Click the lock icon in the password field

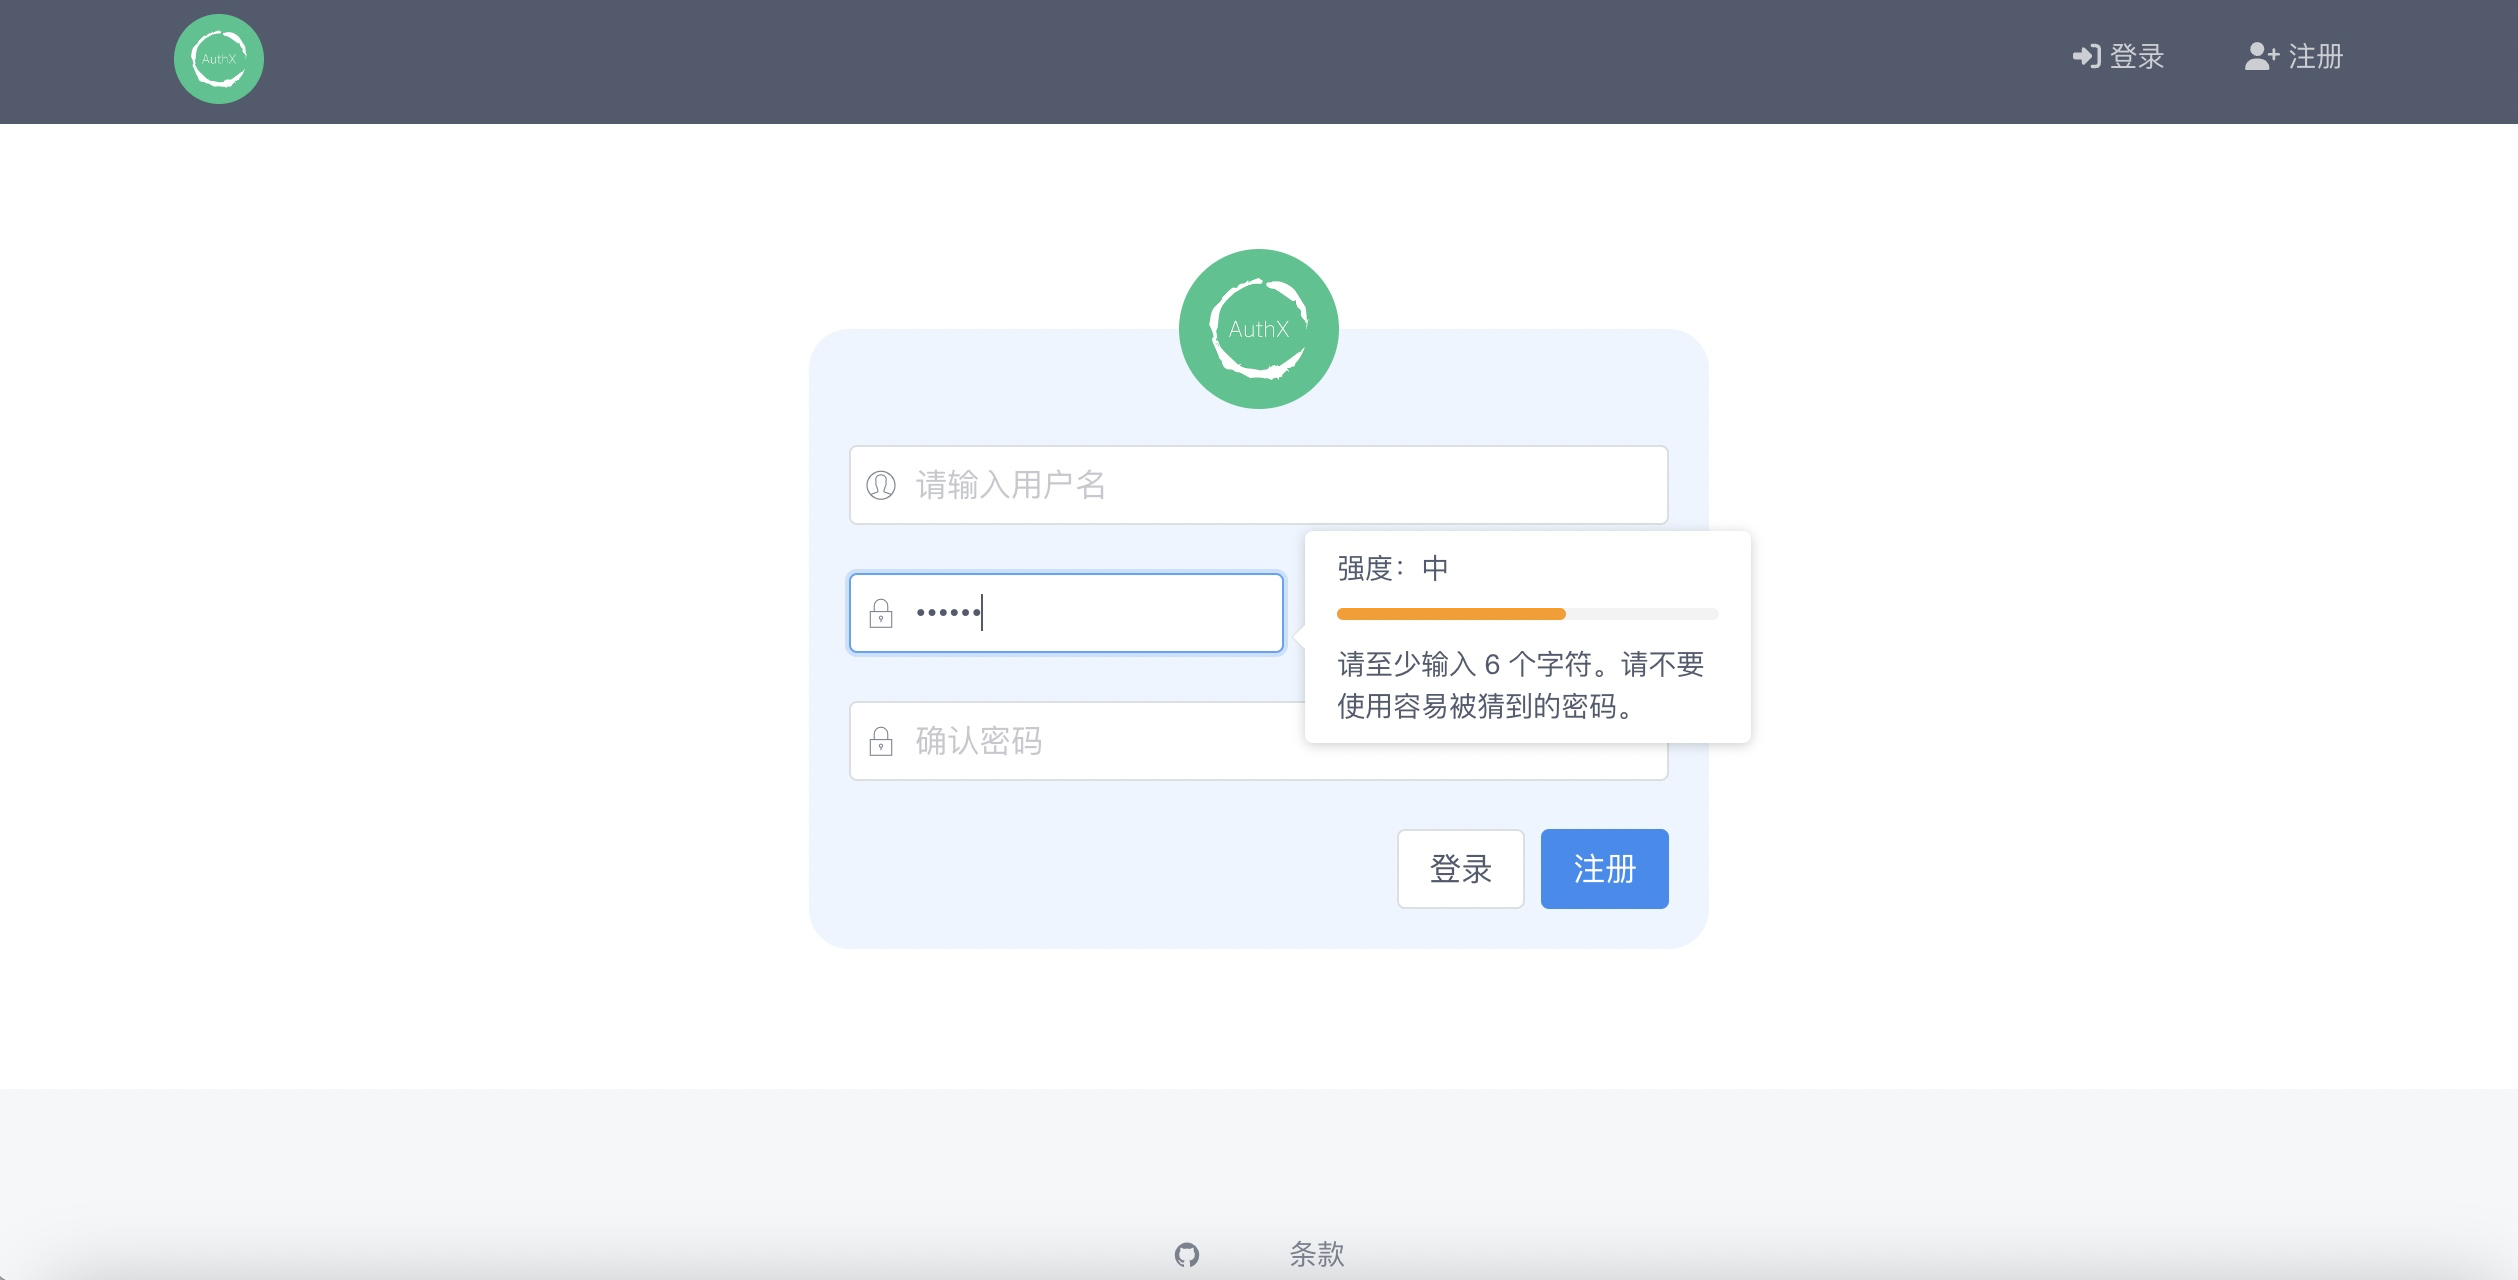[x=881, y=613]
